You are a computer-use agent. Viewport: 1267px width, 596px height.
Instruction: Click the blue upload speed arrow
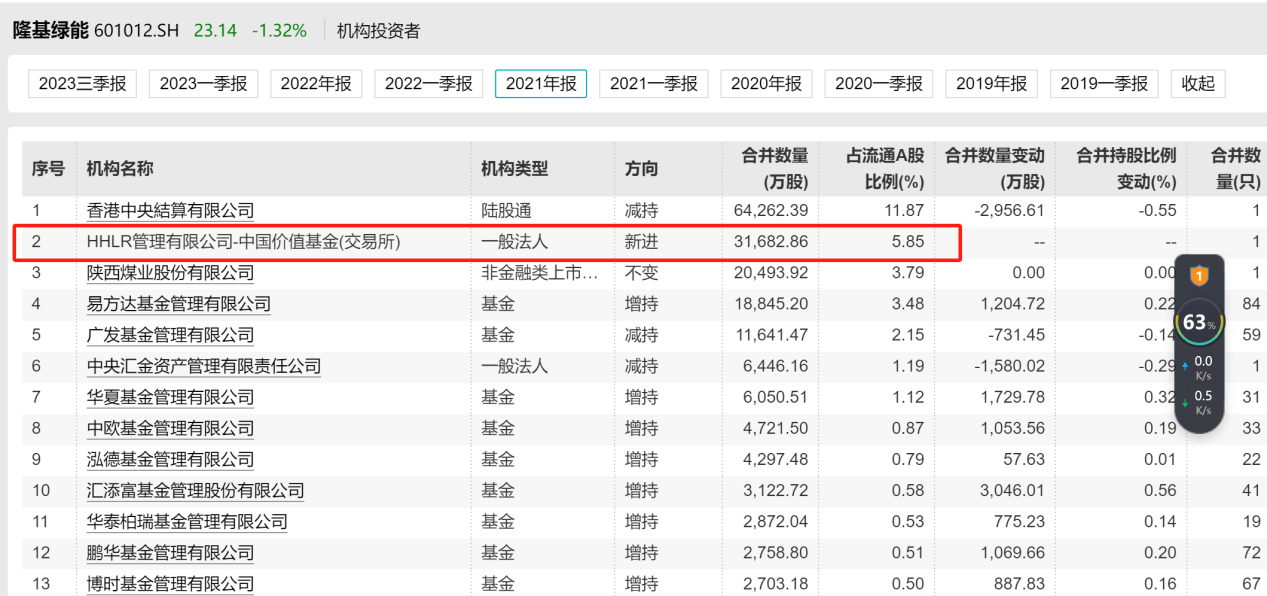point(1185,366)
